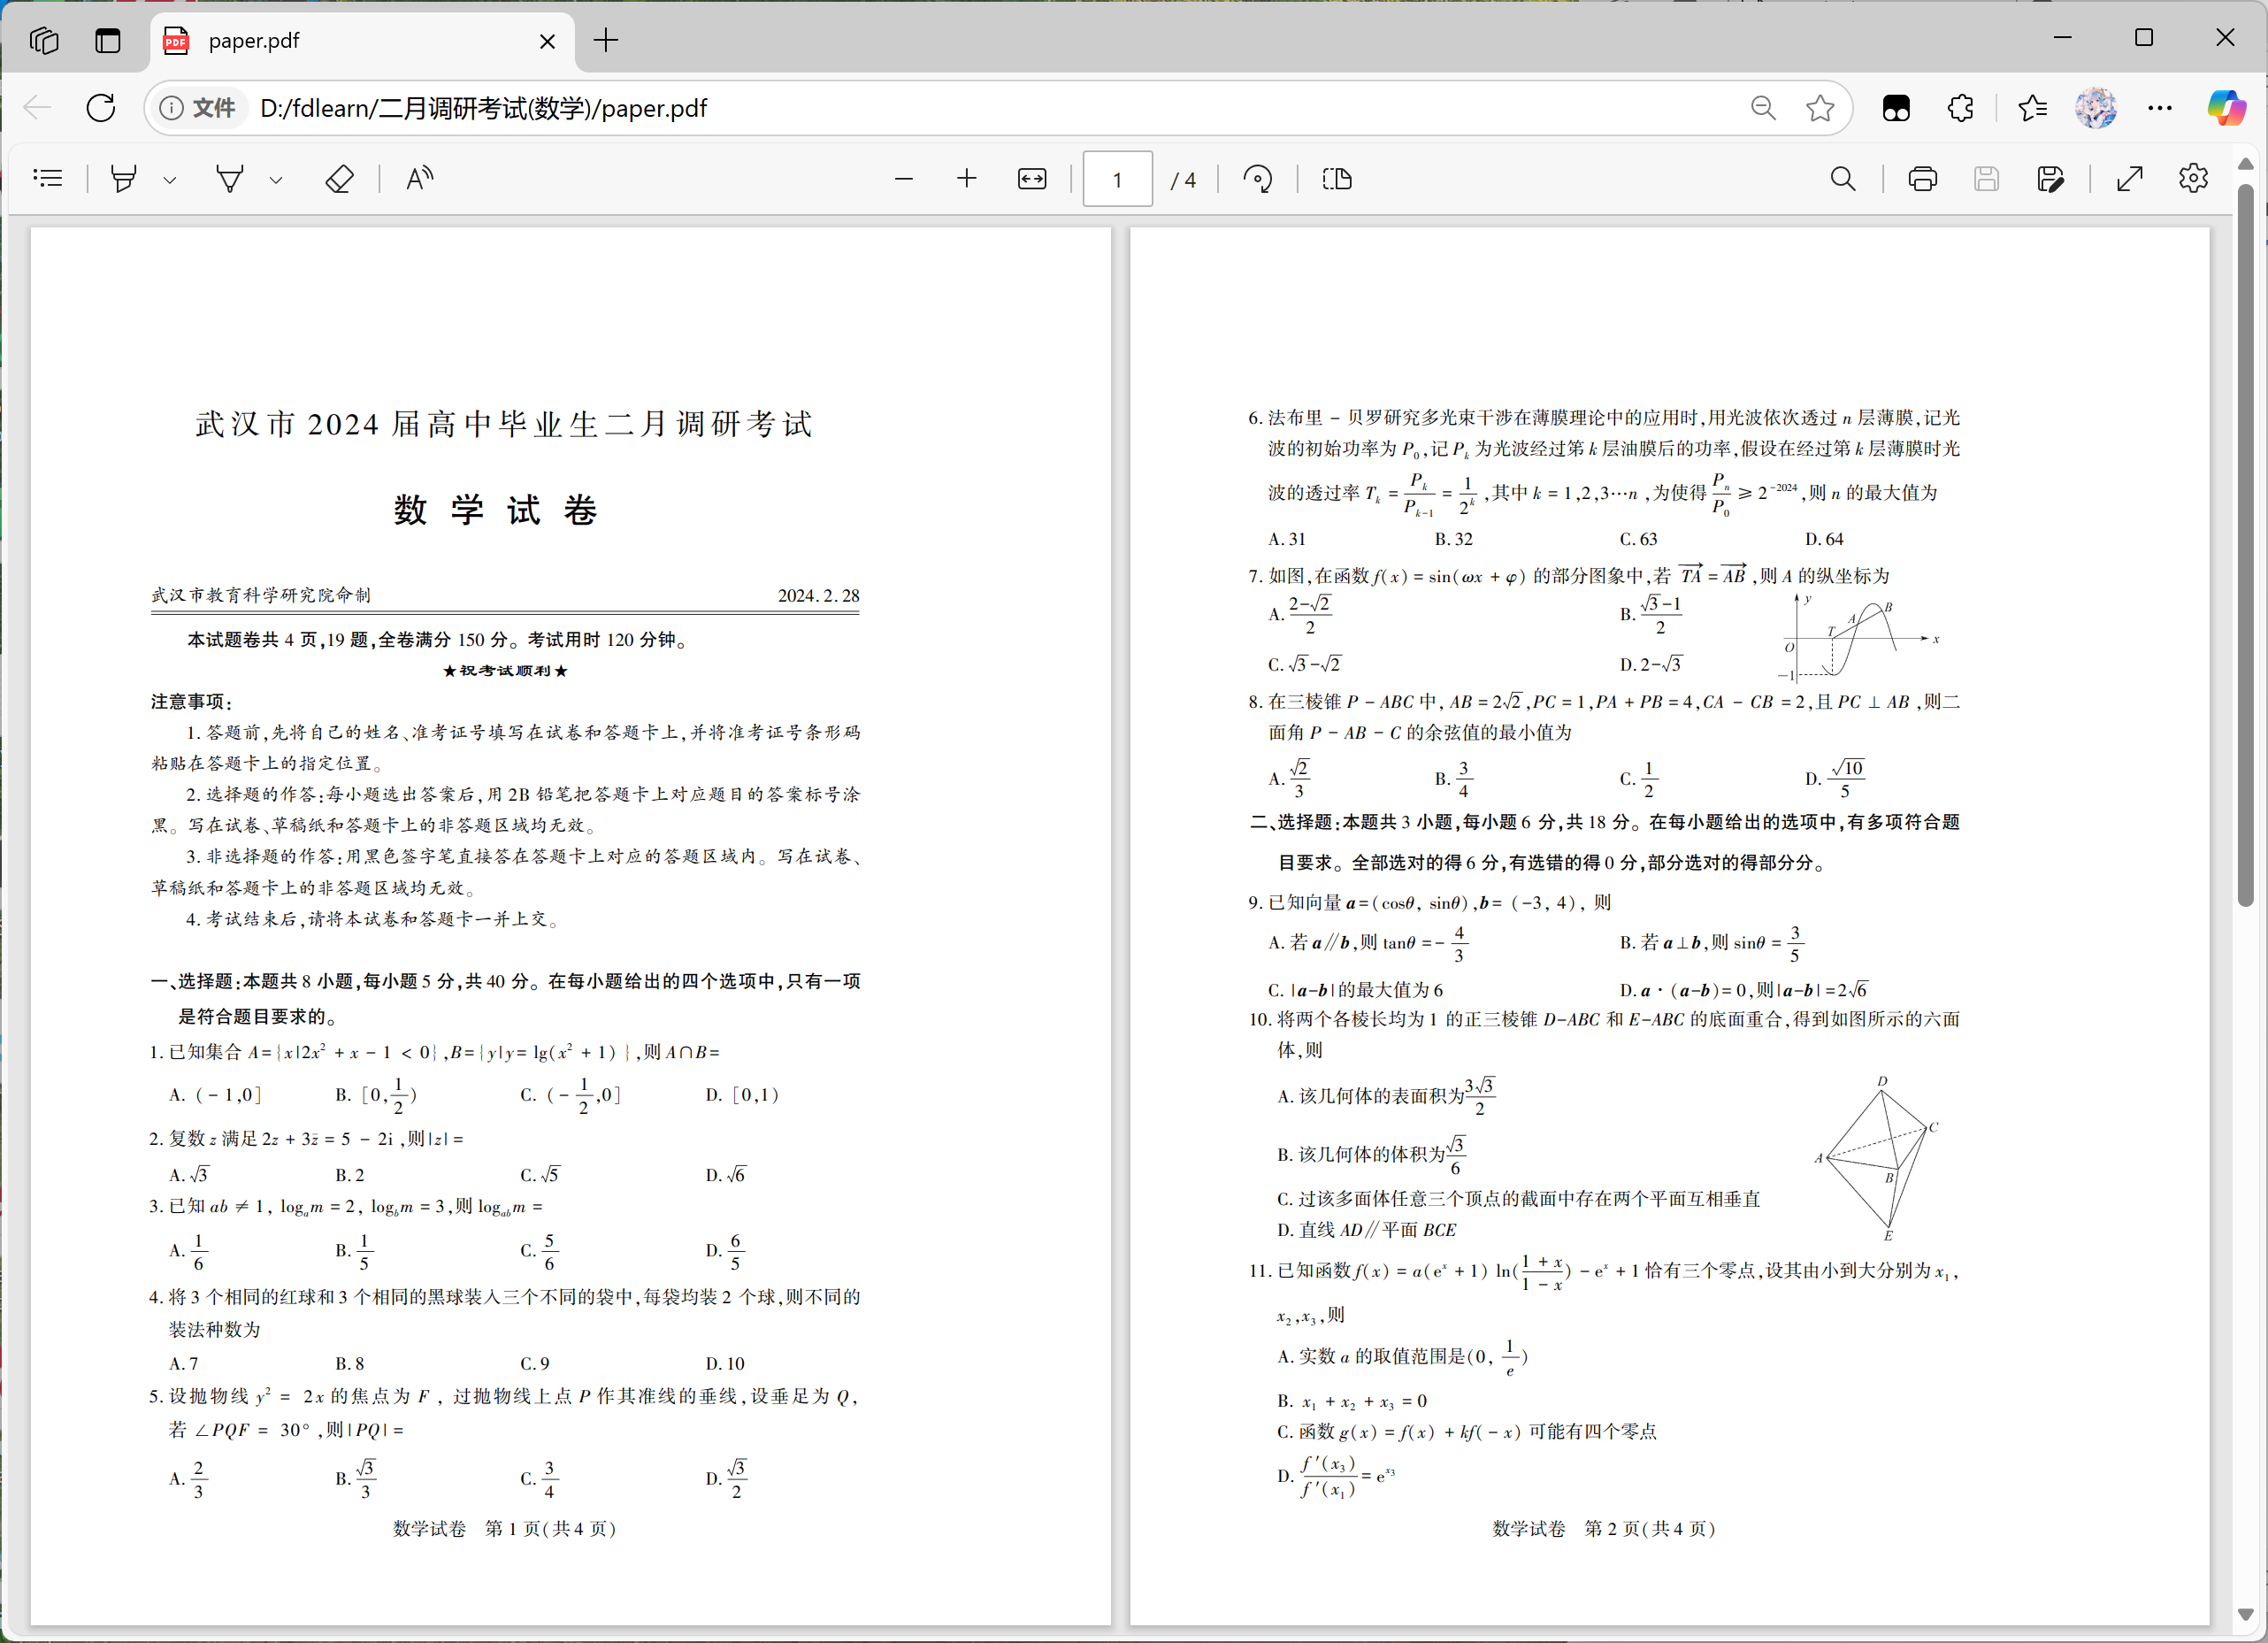Open Copilot sidebar
This screenshot has width=2268, height=1643.
2226,108
